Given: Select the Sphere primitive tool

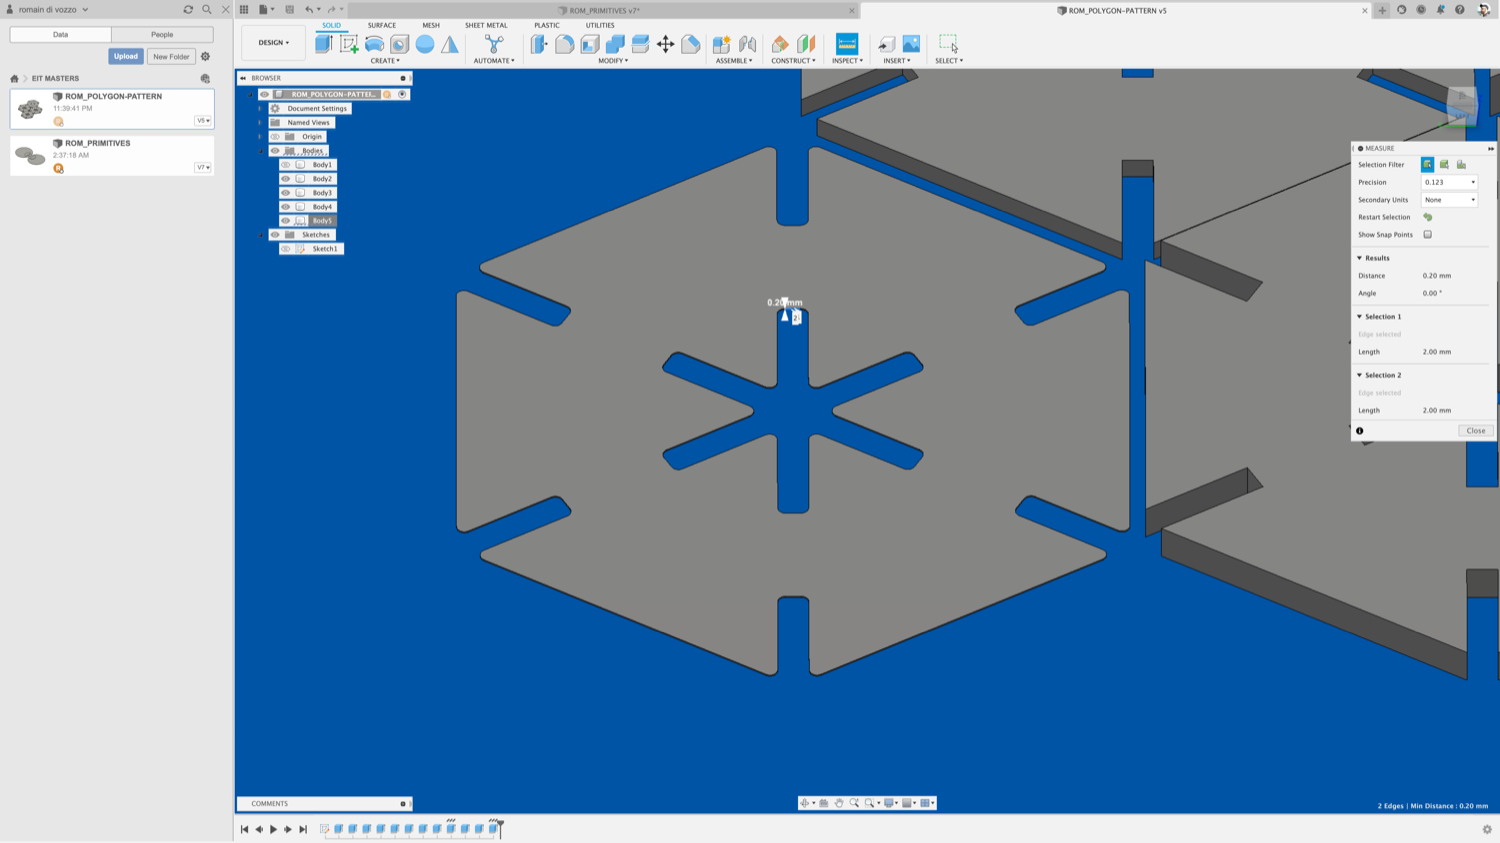Looking at the screenshot, I should (425, 43).
